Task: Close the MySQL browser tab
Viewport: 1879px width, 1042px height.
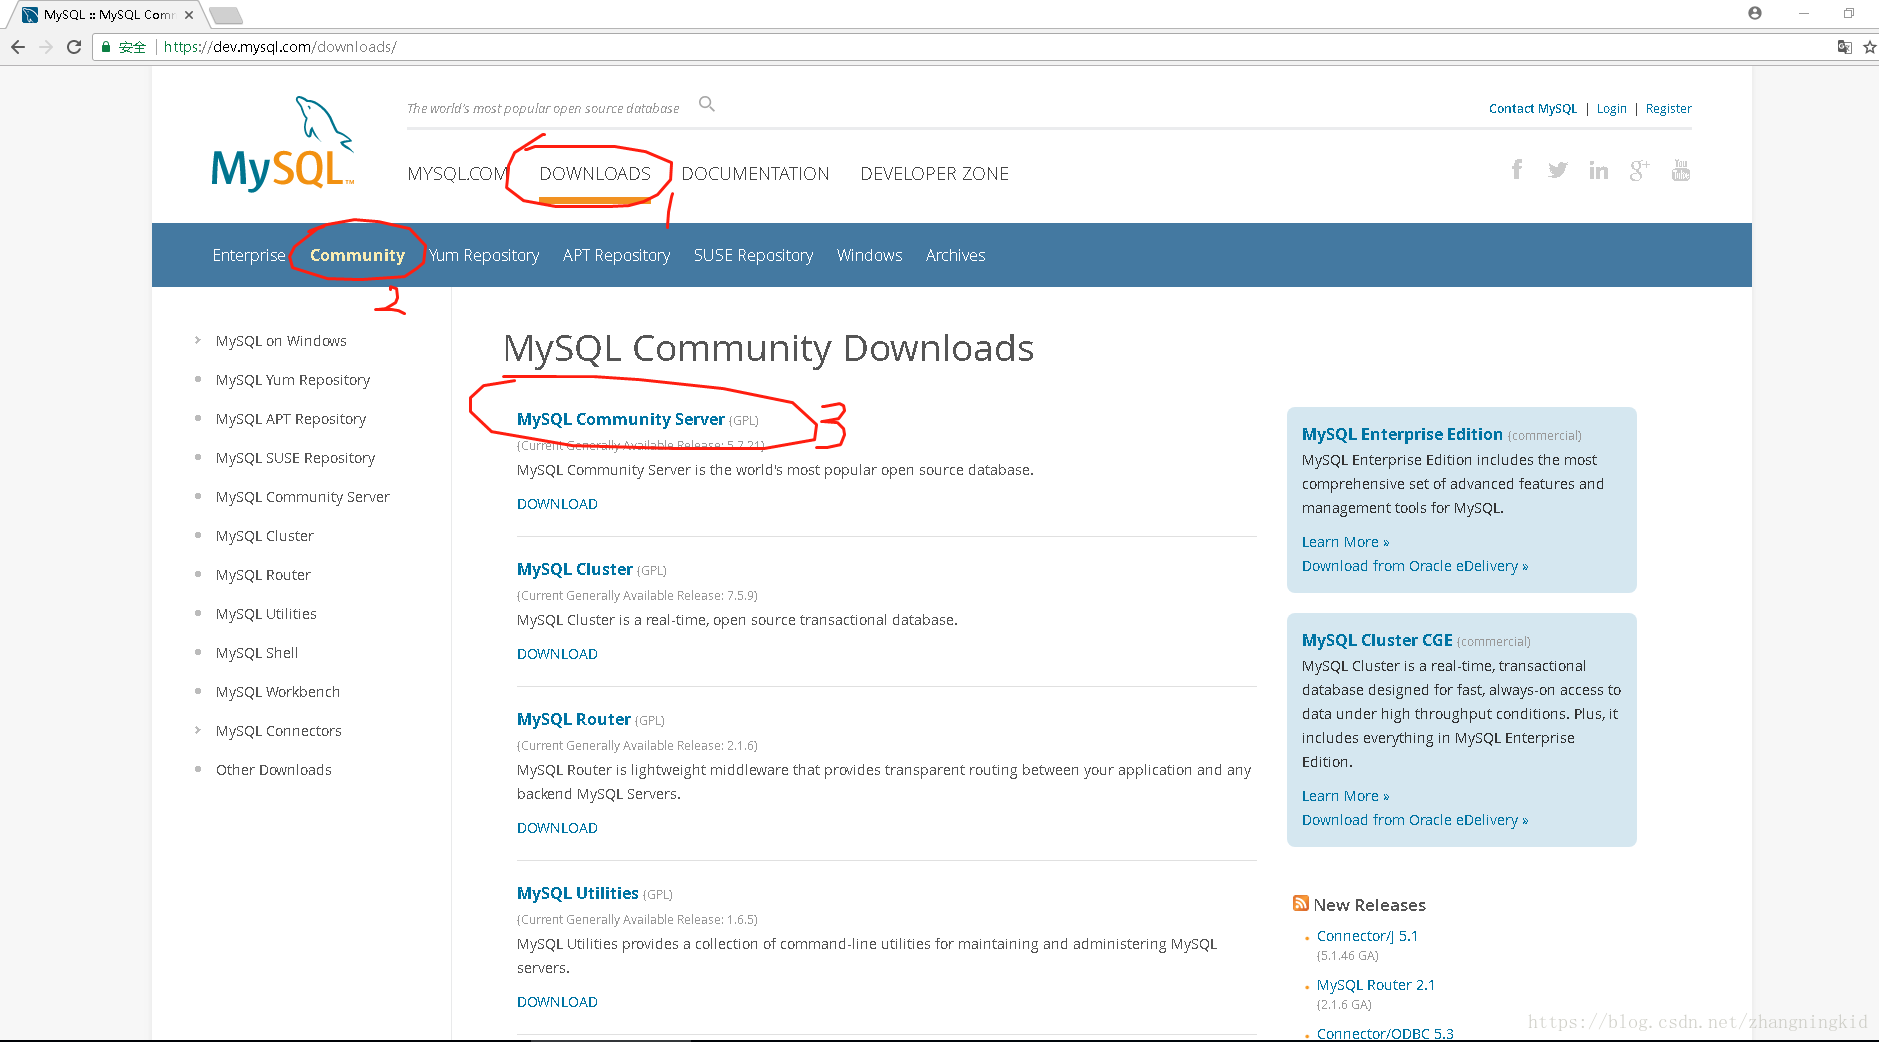Action: tap(189, 15)
